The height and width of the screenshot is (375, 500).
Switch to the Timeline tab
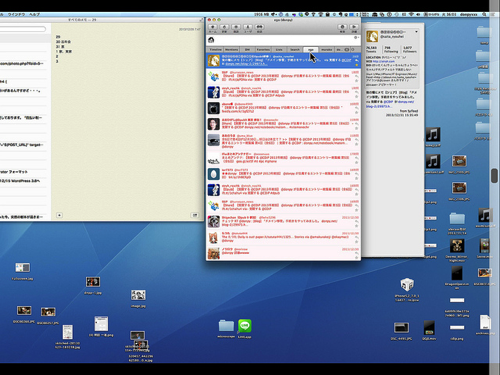(x=215, y=50)
